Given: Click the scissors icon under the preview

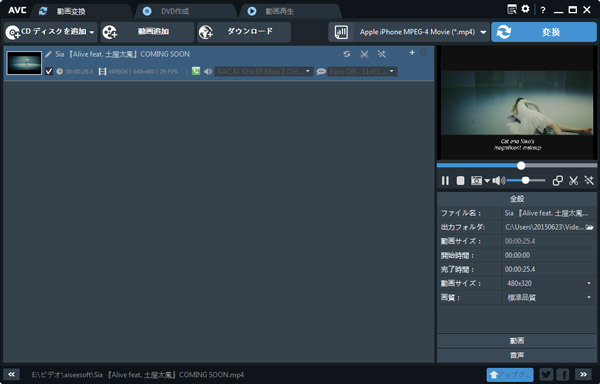Looking at the screenshot, I should click(573, 181).
